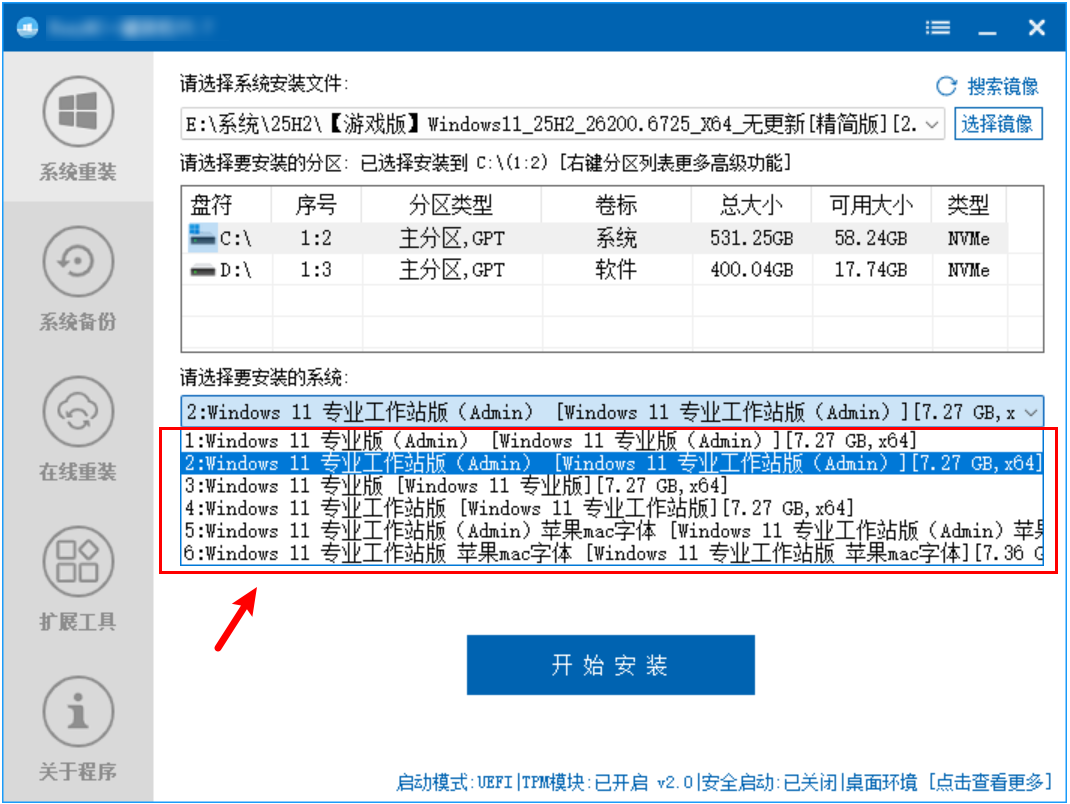Select option 1 Windows 11 专业版 (Admin)
1070x804 pixels.
click(612, 441)
